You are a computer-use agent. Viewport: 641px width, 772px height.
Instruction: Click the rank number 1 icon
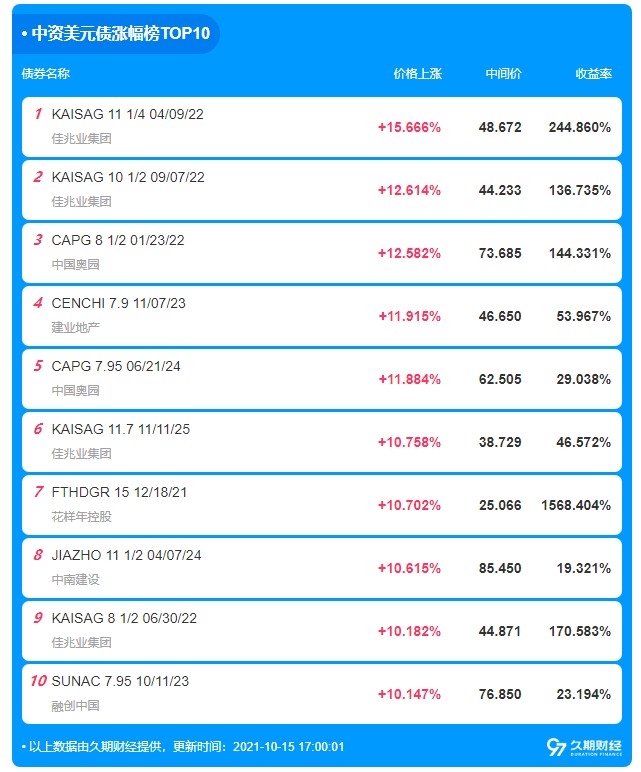pos(38,114)
